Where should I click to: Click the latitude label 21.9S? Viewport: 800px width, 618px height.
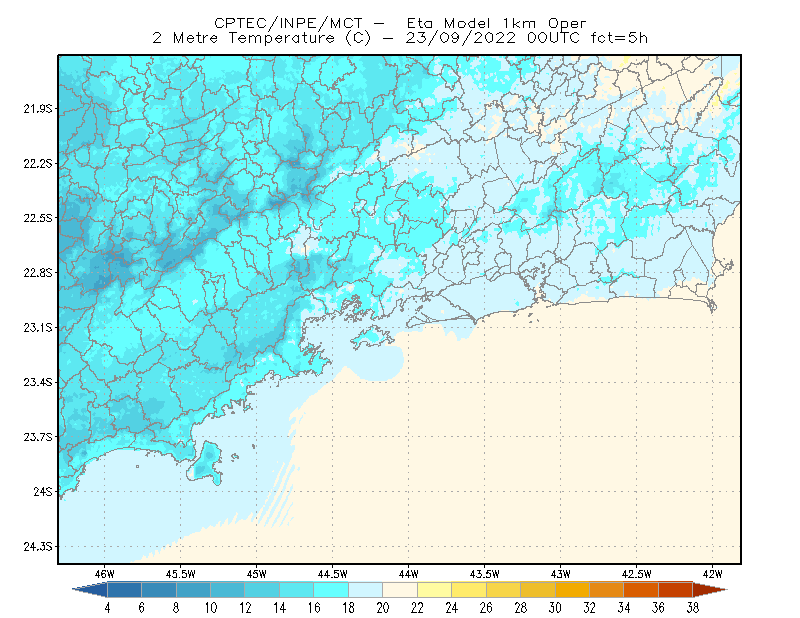(38, 109)
